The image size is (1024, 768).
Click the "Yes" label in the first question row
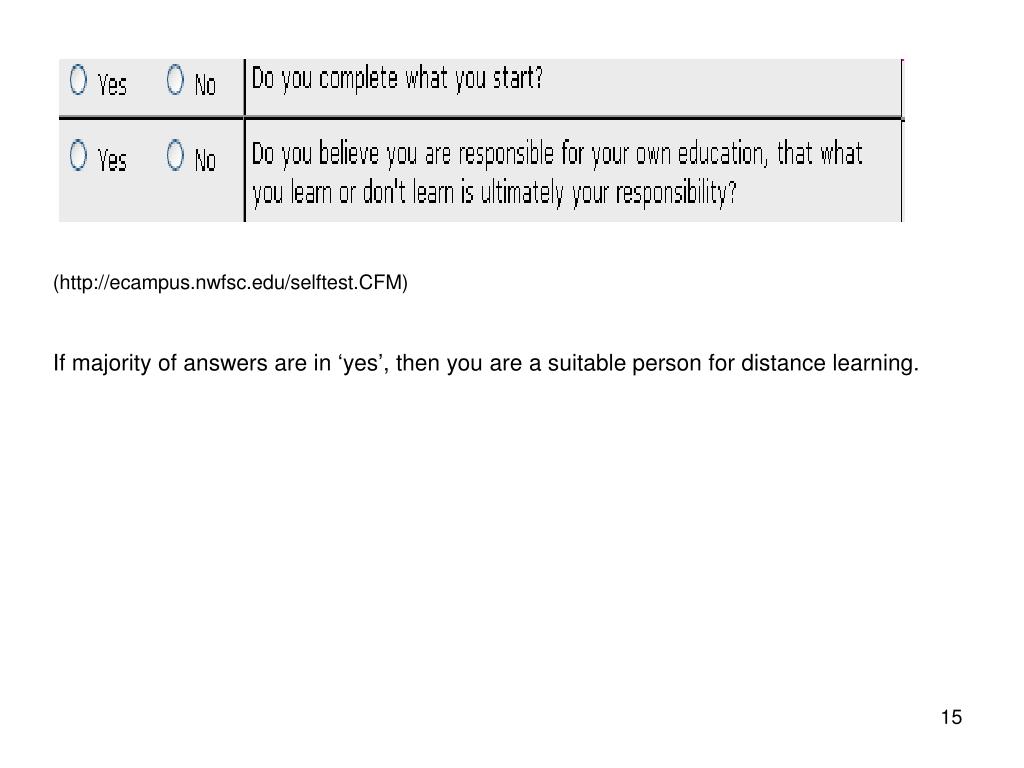click(x=112, y=84)
